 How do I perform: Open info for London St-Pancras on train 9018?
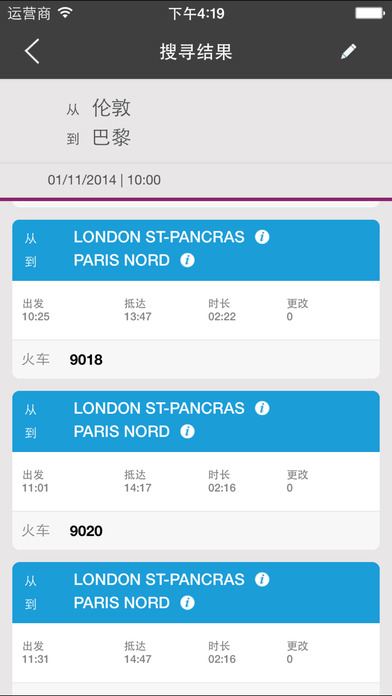point(262,237)
